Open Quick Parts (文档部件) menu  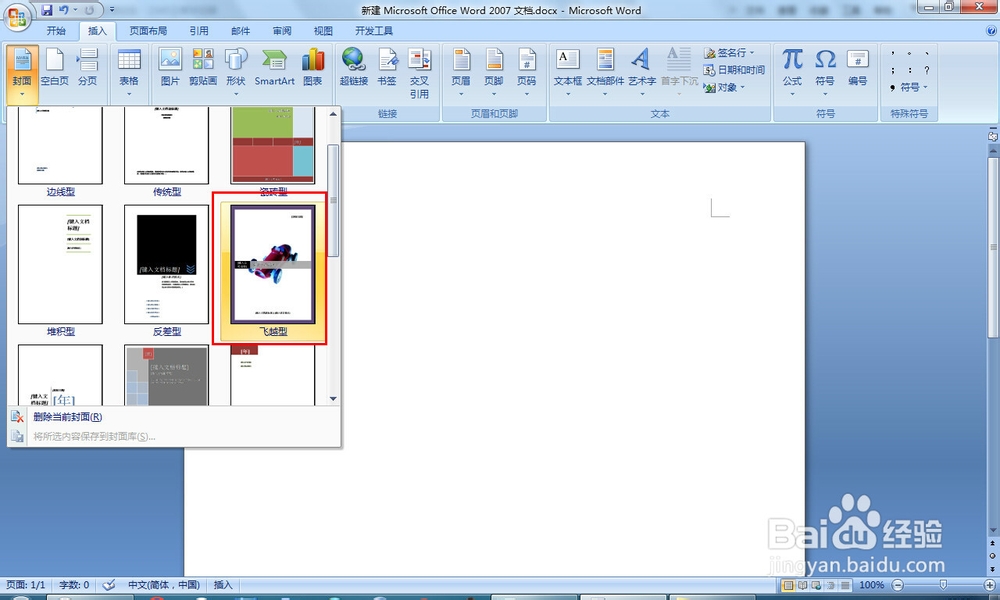(x=605, y=73)
